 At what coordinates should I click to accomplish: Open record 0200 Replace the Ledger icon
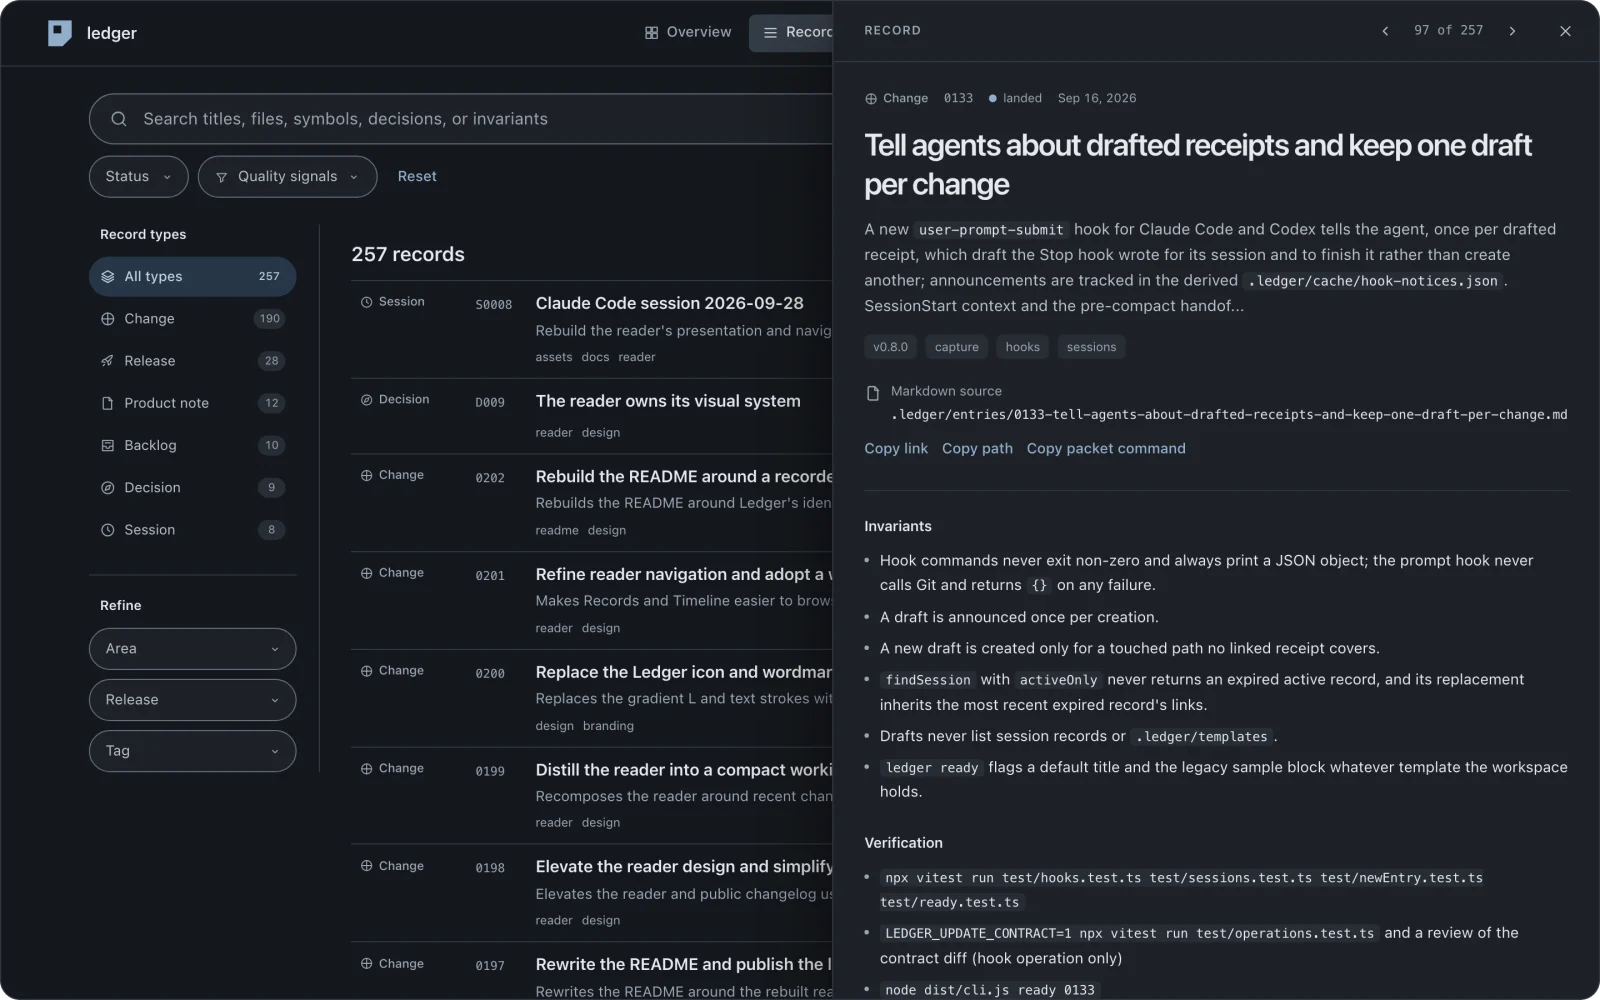point(592,698)
